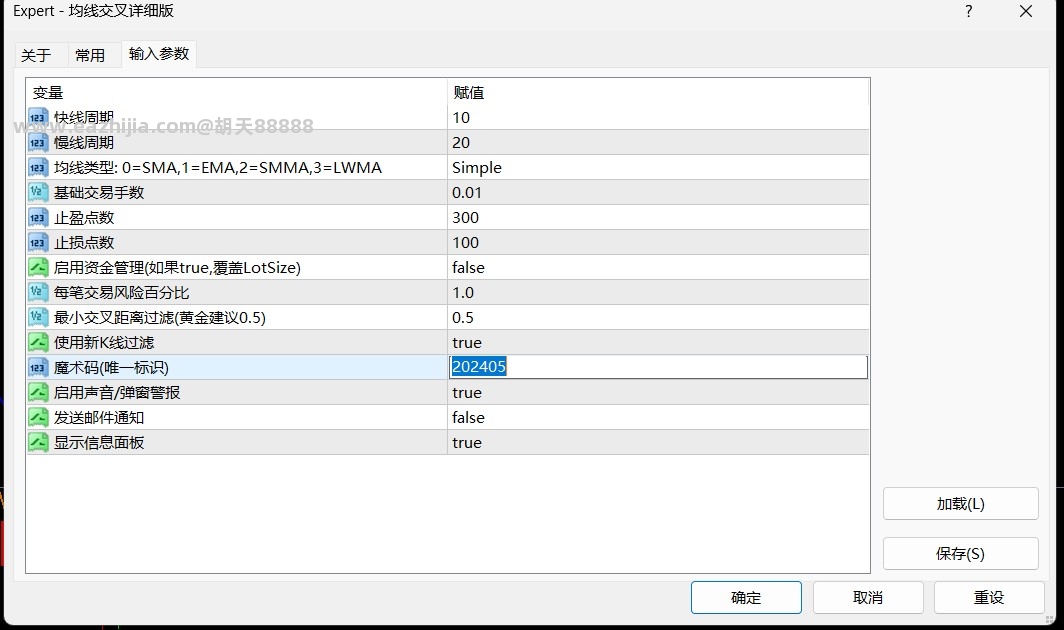Image resolution: width=1064 pixels, height=630 pixels.
Task: Click the bool icon beside 启用声音/弹窗警报
Action: point(38,392)
